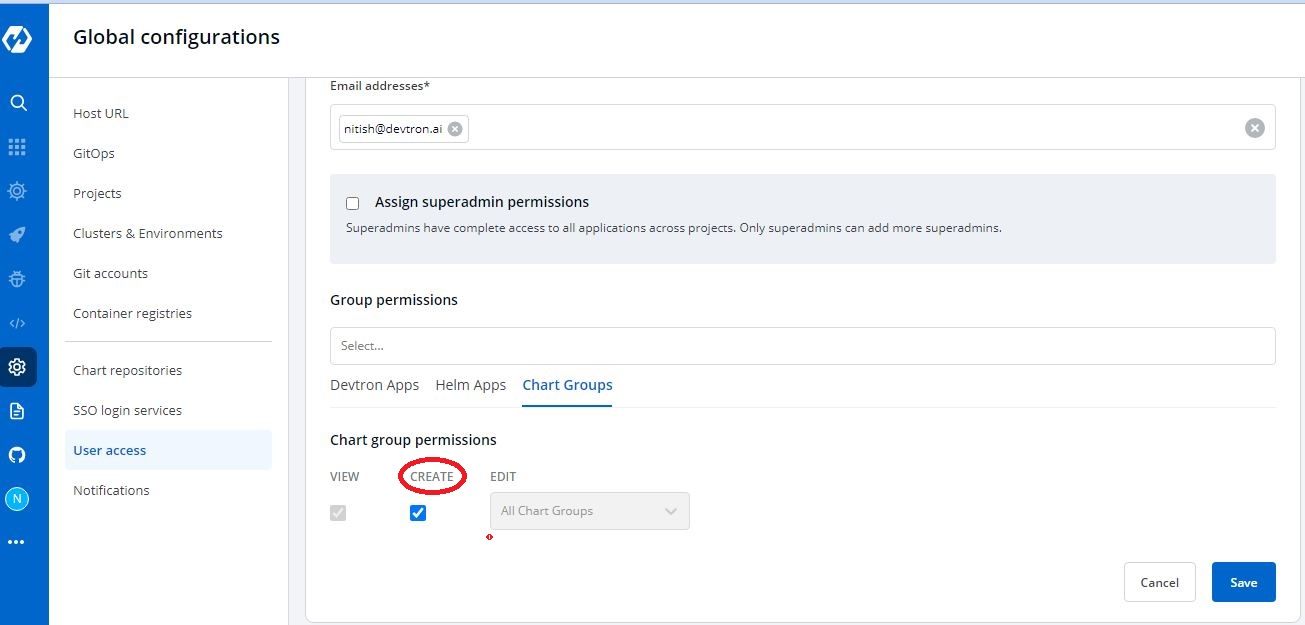Image resolution: width=1305 pixels, height=625 pixels.
Task: Click the rocket deploy icon in sidebar
Action: click(x=17, y=235)
